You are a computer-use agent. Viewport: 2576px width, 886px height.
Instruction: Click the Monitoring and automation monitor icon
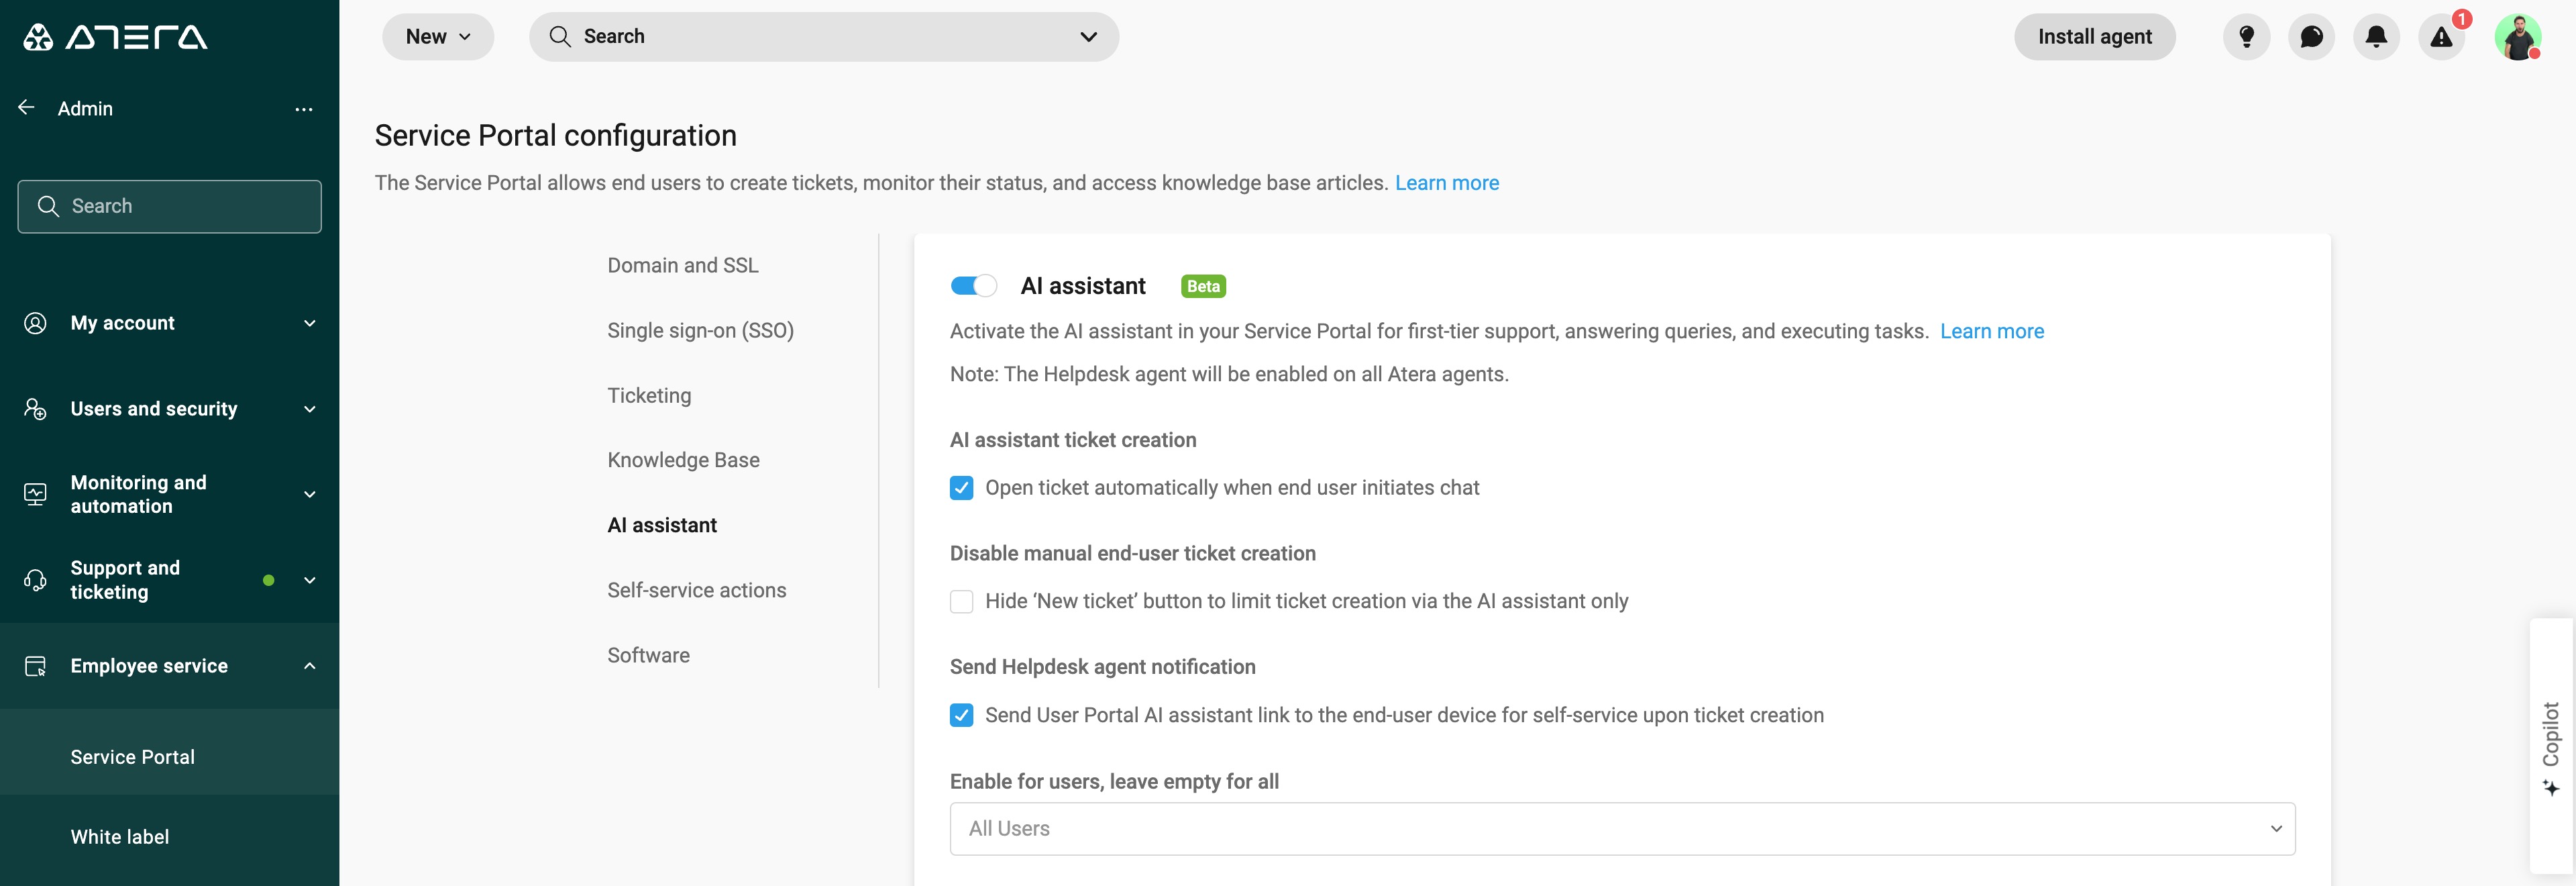(x=35, y=494)
